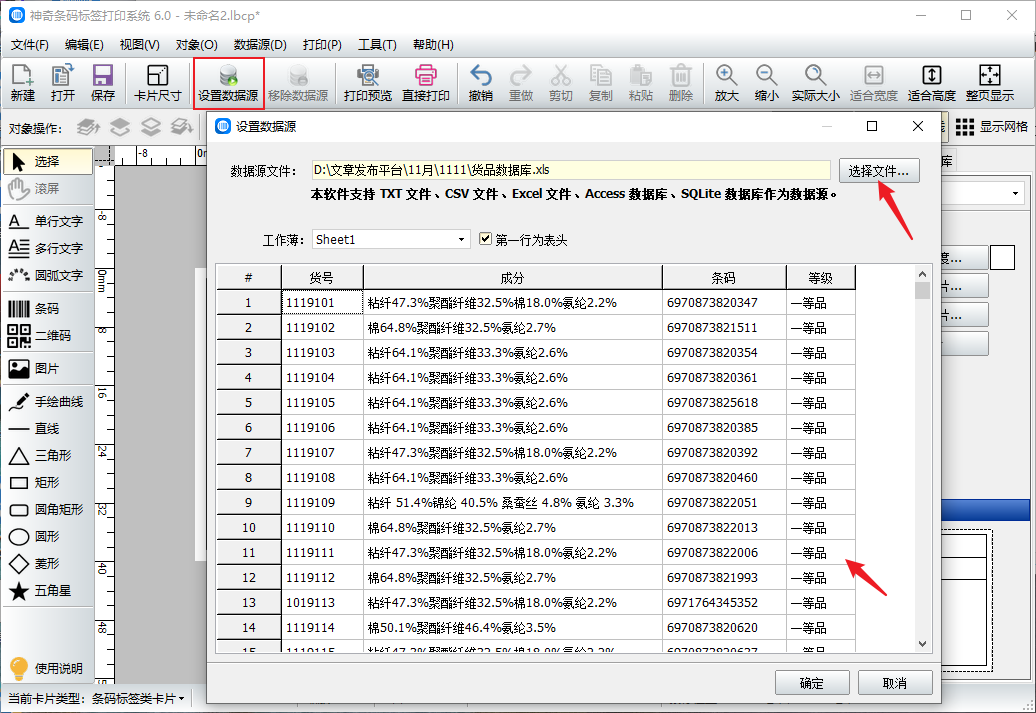Click the white color swatch in right panel
The image size is (1036, 713).
tap(1002, 257)
